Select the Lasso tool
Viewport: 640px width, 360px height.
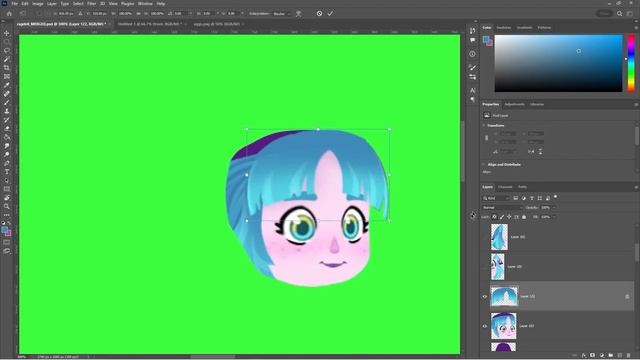7,51
